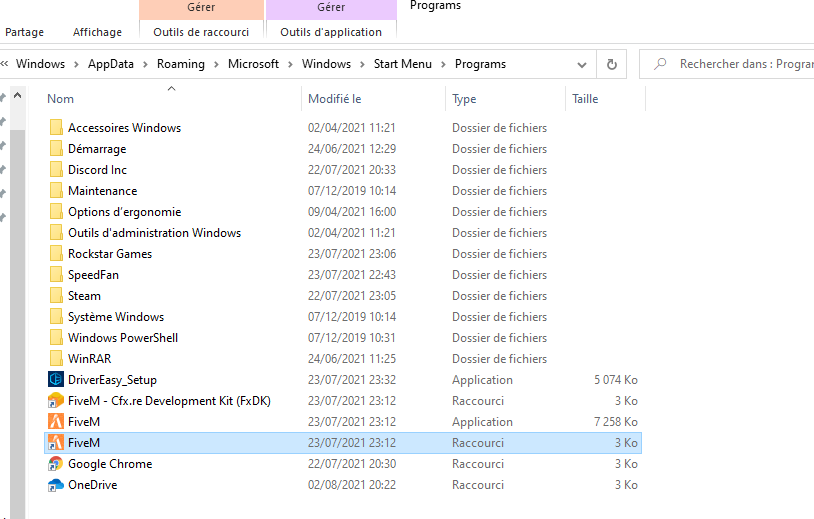Refresh the Programs folder view
The height and width of the screenshot is (519, 814).
click(612, 64)
